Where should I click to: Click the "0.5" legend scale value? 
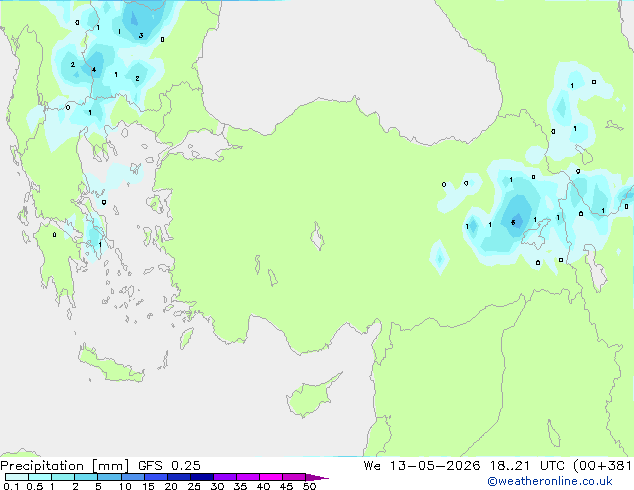point(34,486)
